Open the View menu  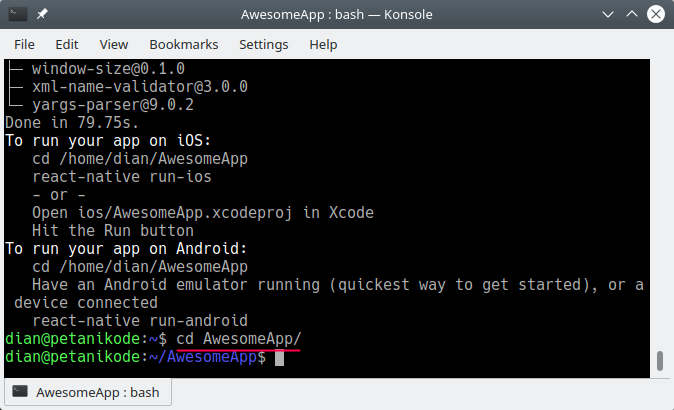[x=114, y=44]
